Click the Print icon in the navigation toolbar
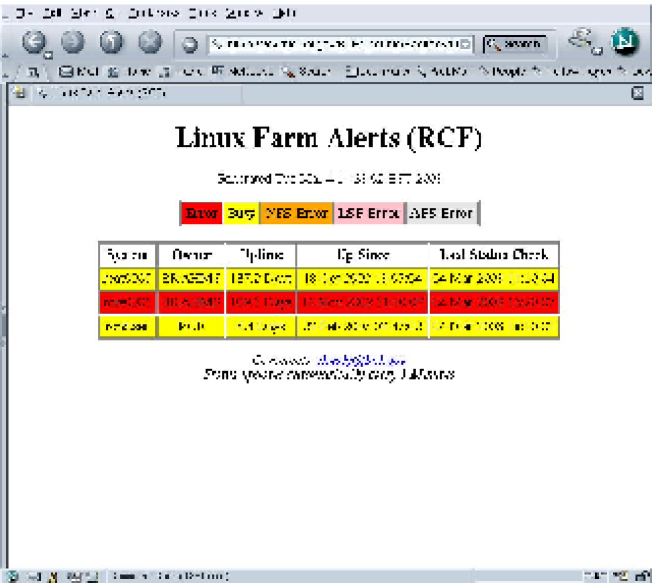The width and height of the screenshot is (654, 583). [x=581, y=39]
